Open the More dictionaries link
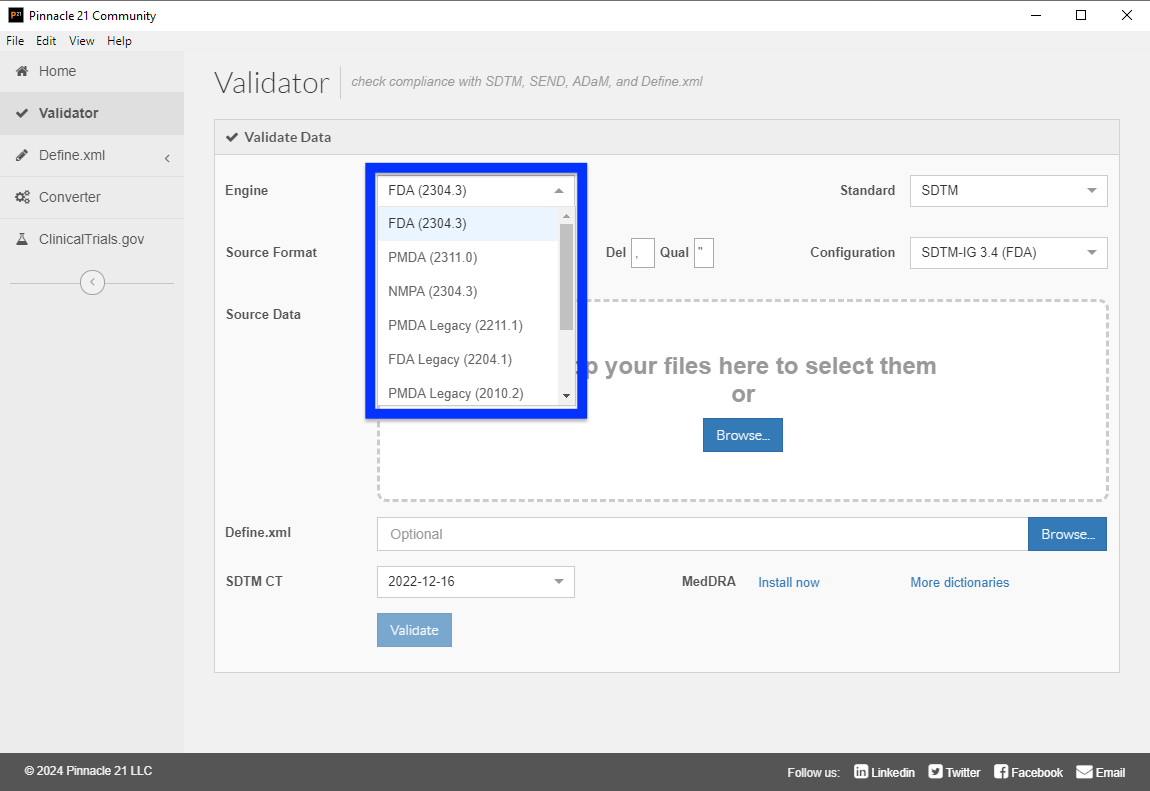1150x791 pixels. (x=959, y=583)
